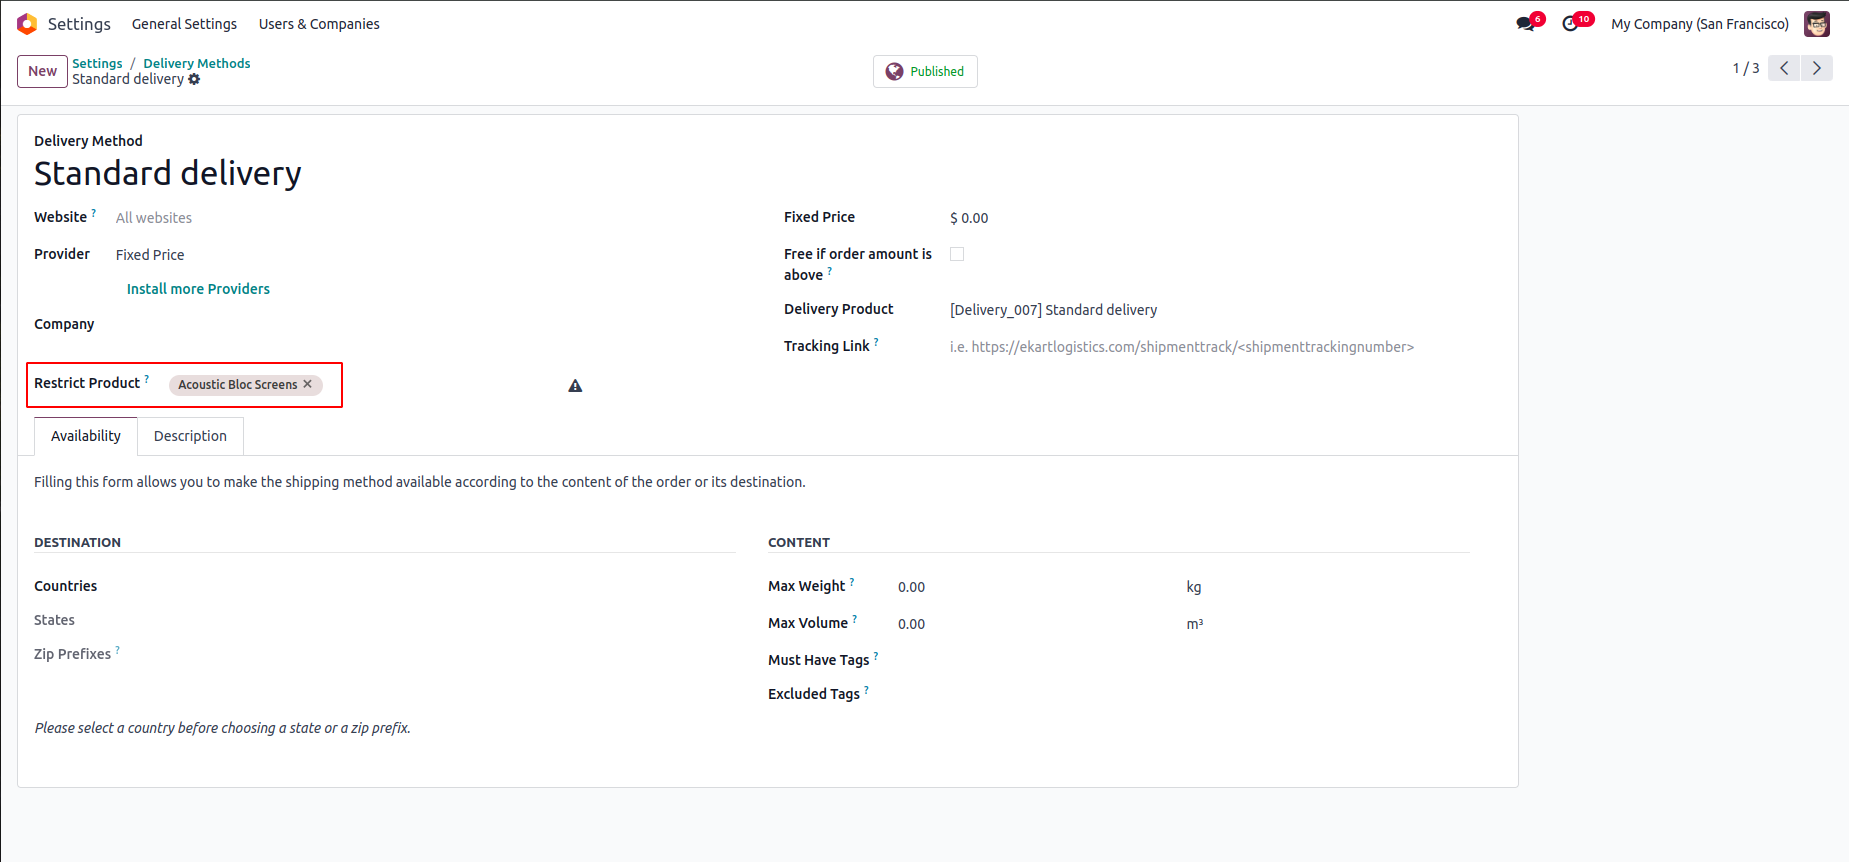Follow the Install more Providers link

click(198, 289)
